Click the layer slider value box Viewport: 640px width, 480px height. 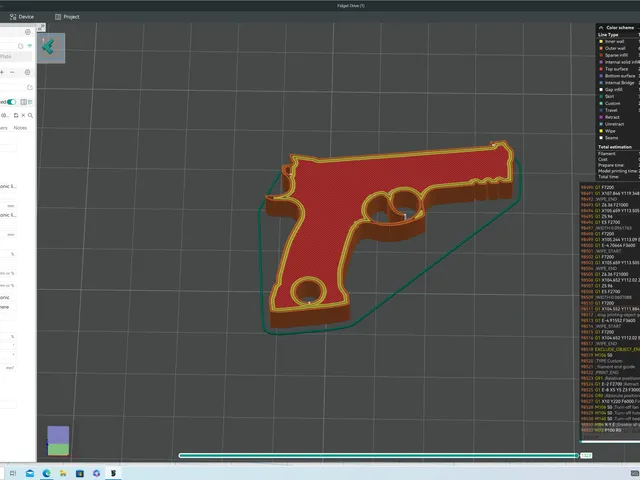tap(586, 456)
